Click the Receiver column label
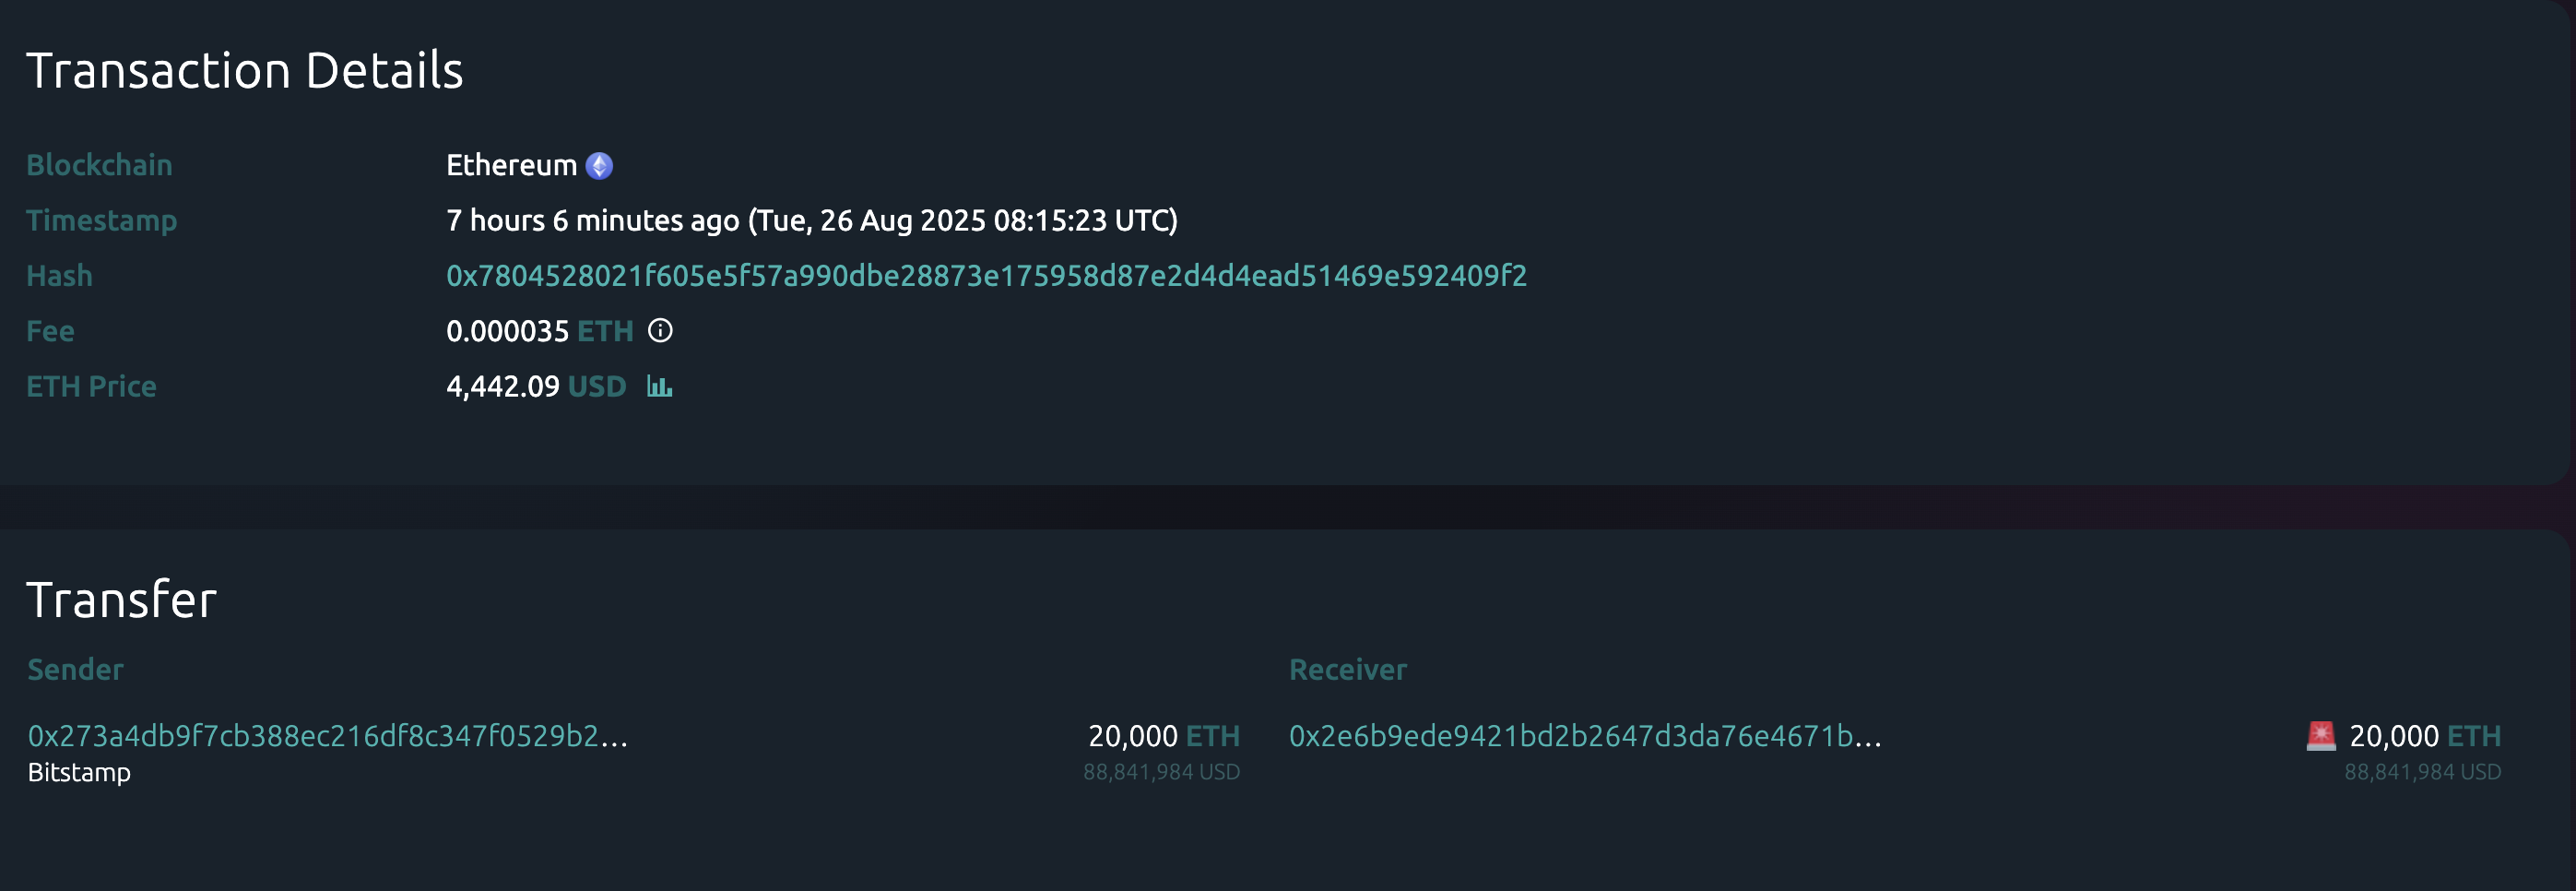 (1347, 670)
